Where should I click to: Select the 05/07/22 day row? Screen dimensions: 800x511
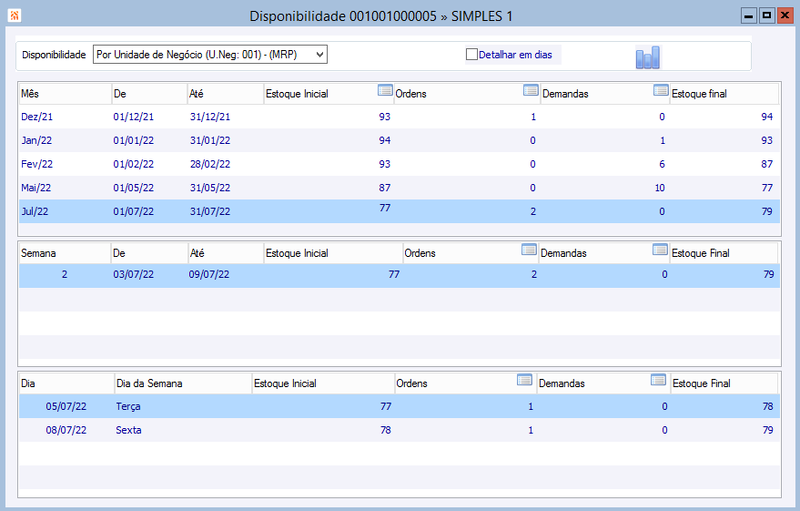(399, 406)
